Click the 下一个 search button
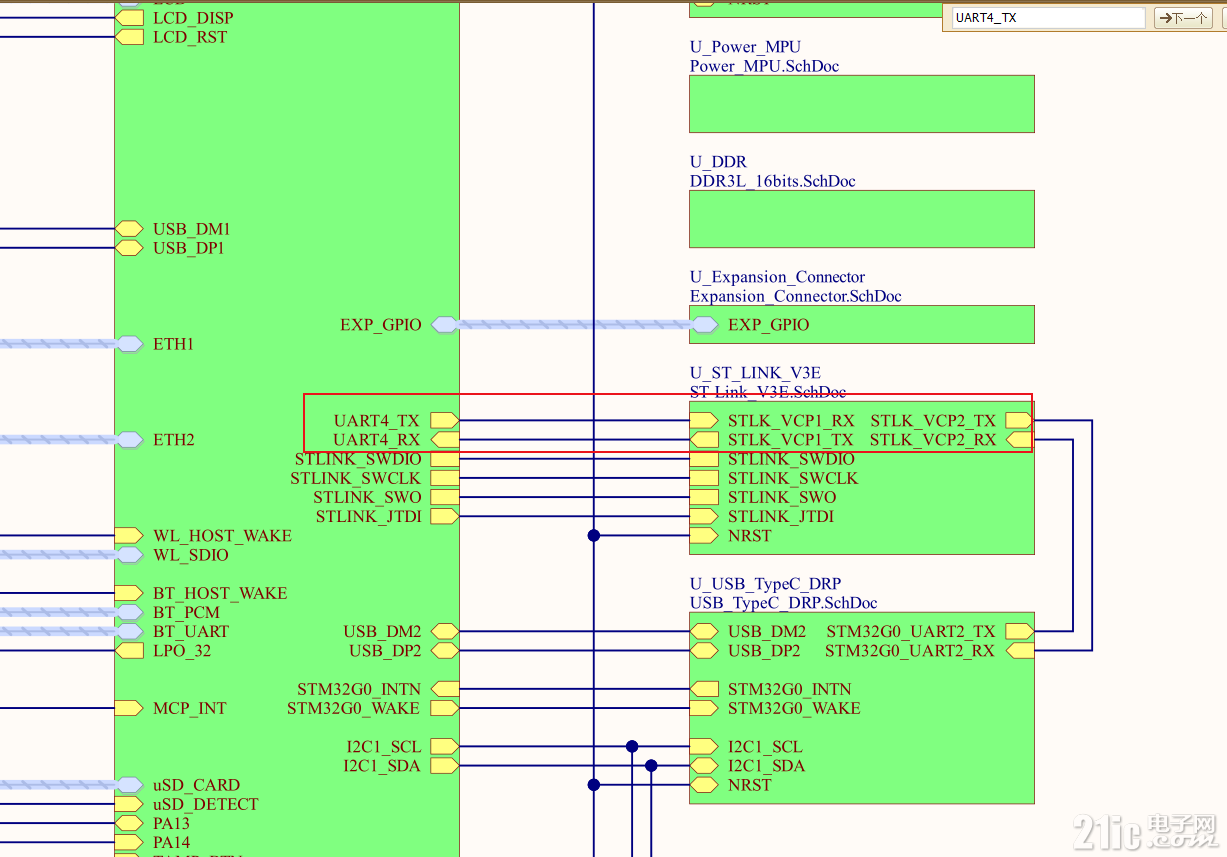 [1182, 17]
